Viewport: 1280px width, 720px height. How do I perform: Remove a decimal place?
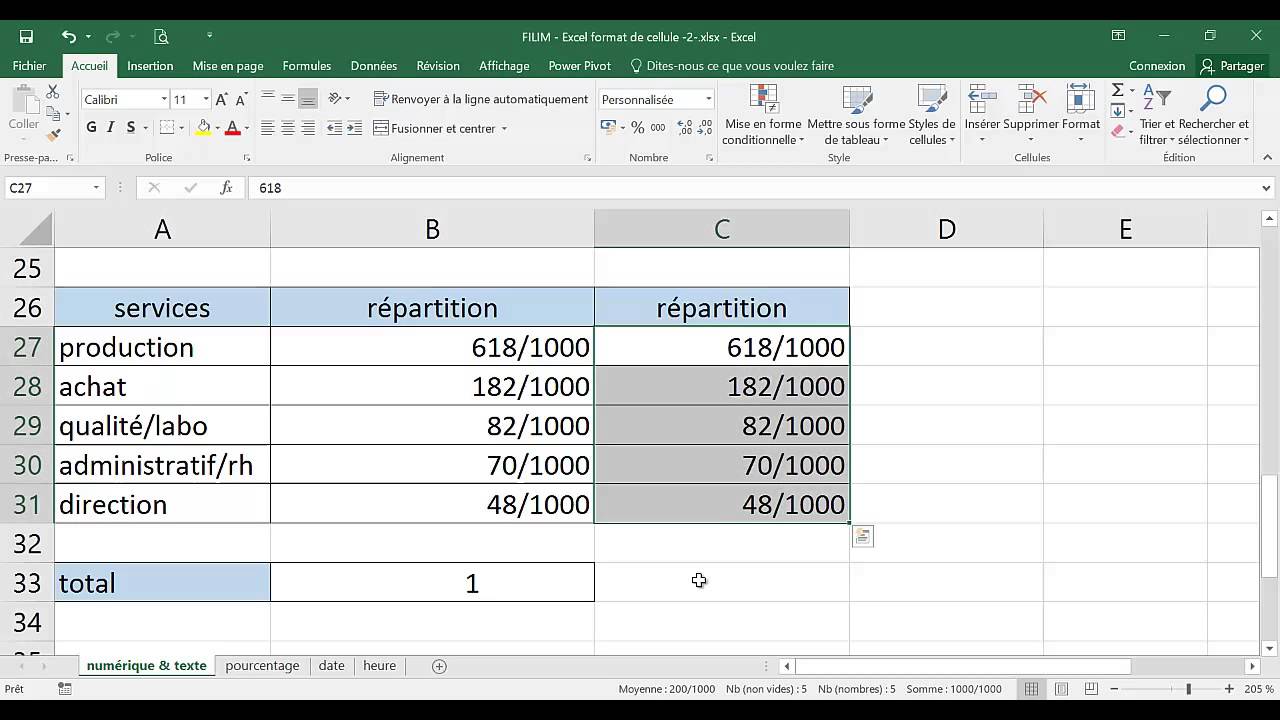(x=706, y=128)
